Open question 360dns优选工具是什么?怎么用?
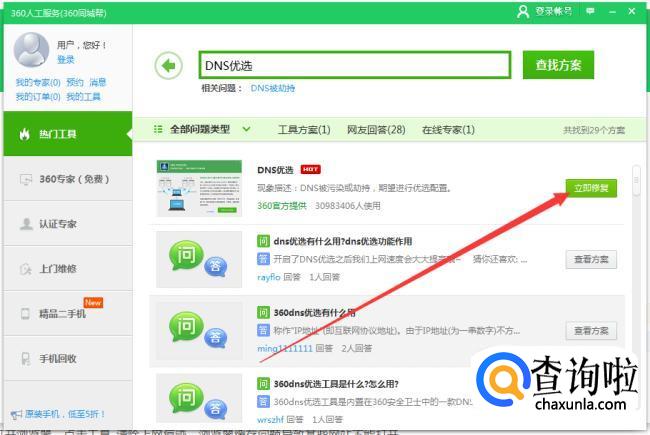Screen dimensions: 650x435 pos(336,384)
